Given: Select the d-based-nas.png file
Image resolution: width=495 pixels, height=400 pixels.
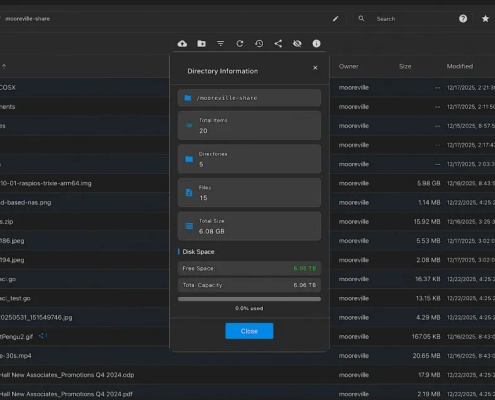Looking at the screenshot, I should (26, 202).
